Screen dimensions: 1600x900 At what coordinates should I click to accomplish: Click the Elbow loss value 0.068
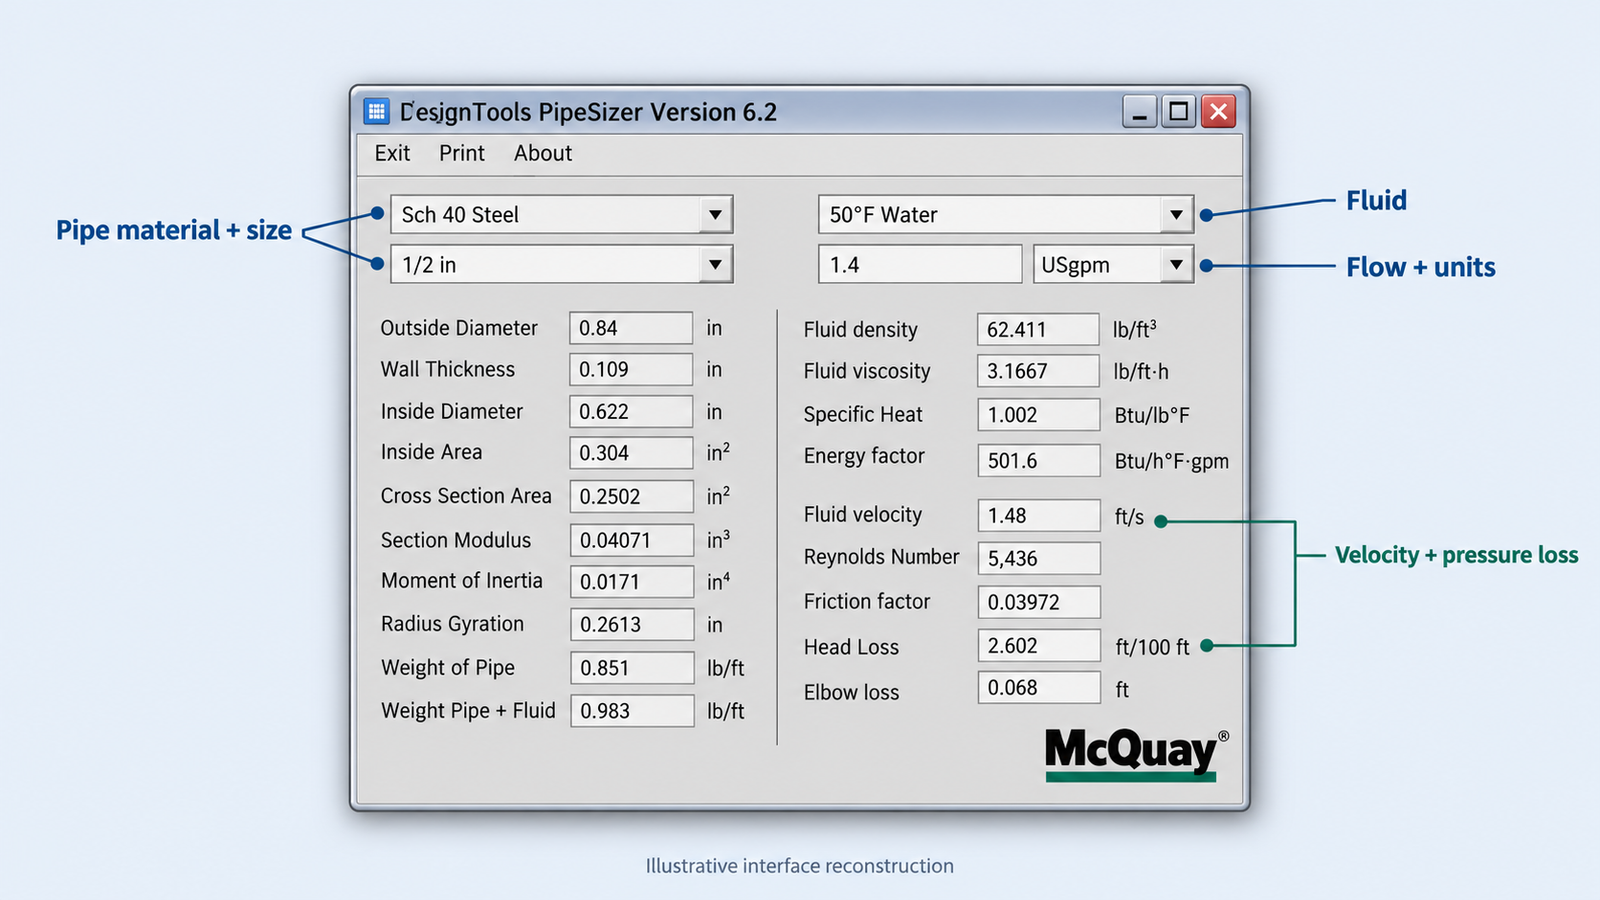1039,687
